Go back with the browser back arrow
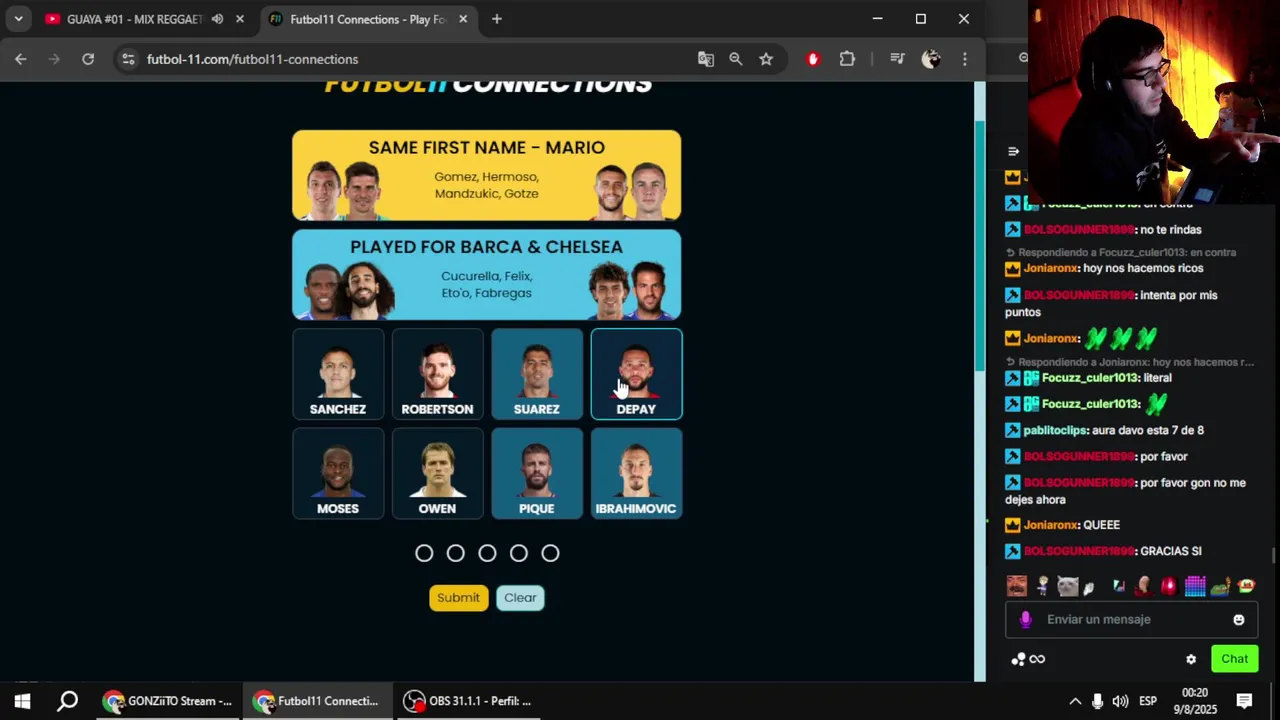This screenshot has height=720, width=1280. (x=21, y=59)
